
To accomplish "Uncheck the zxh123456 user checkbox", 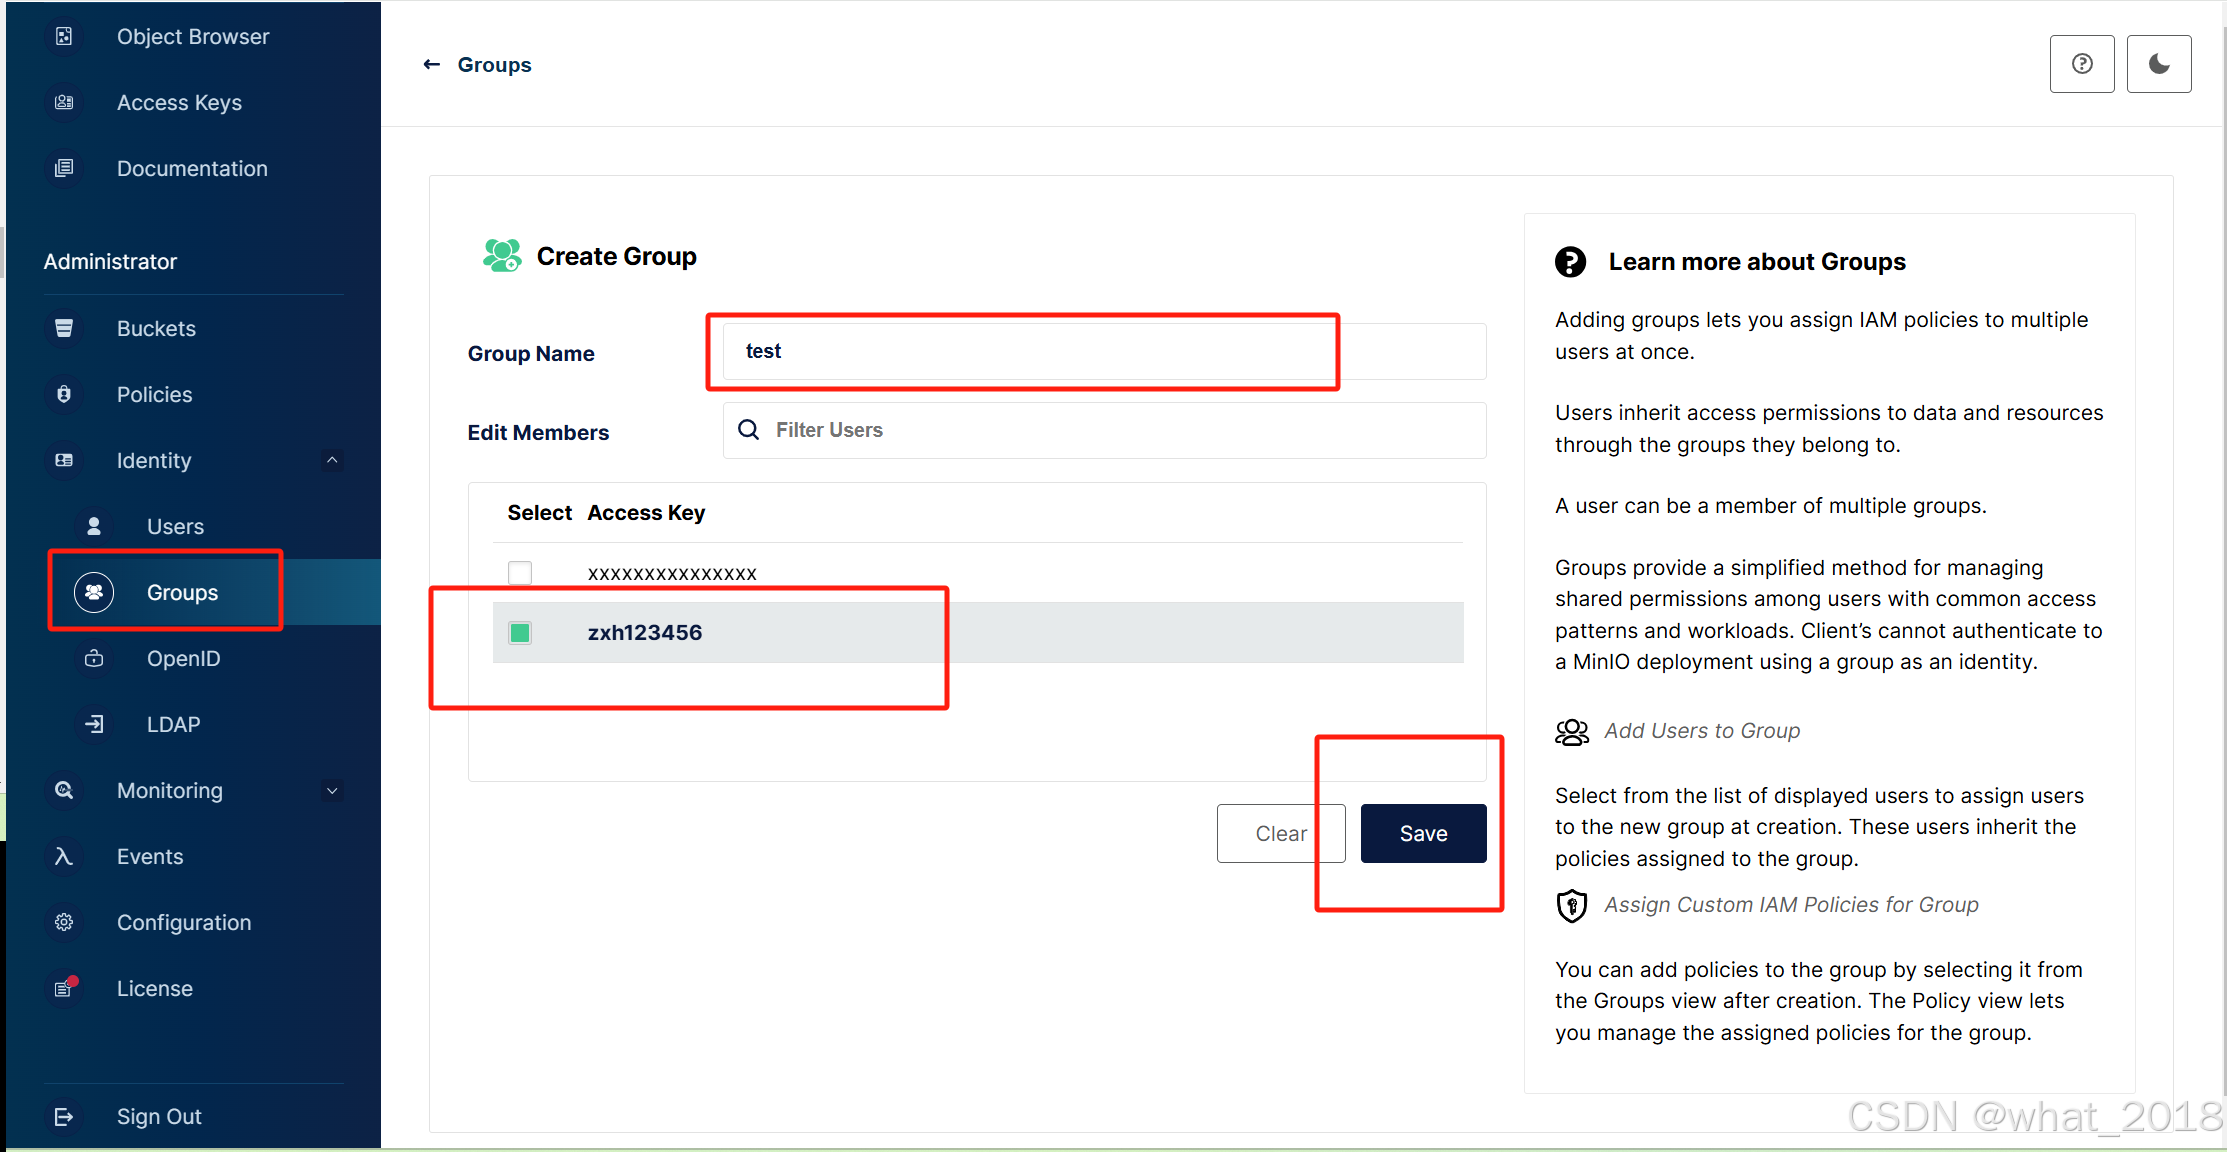I will tap(520, 632).
